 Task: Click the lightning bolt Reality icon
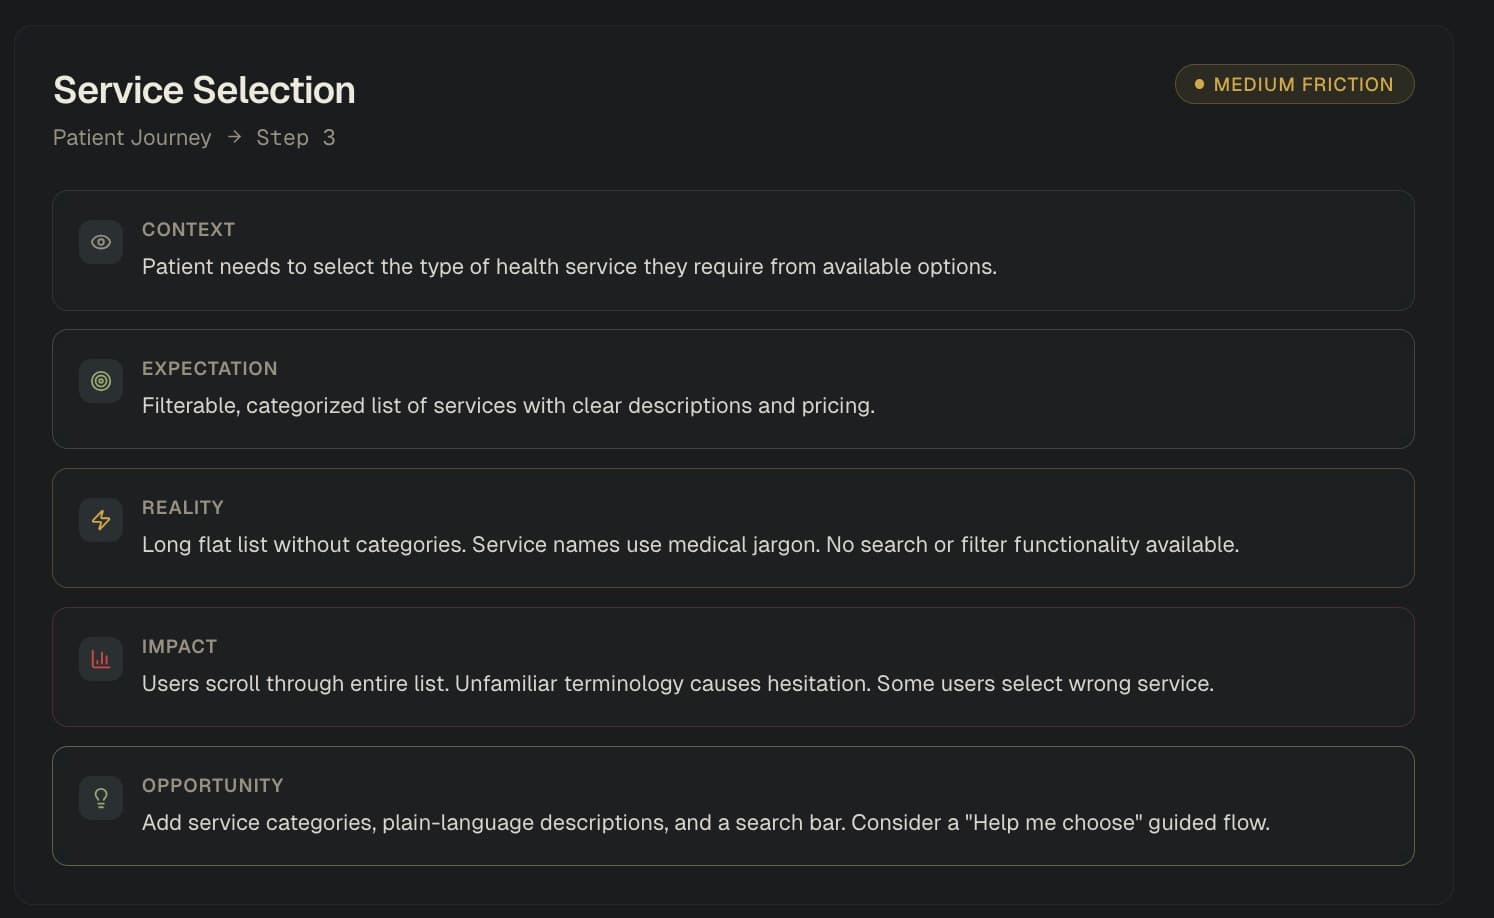coord(101,520)
